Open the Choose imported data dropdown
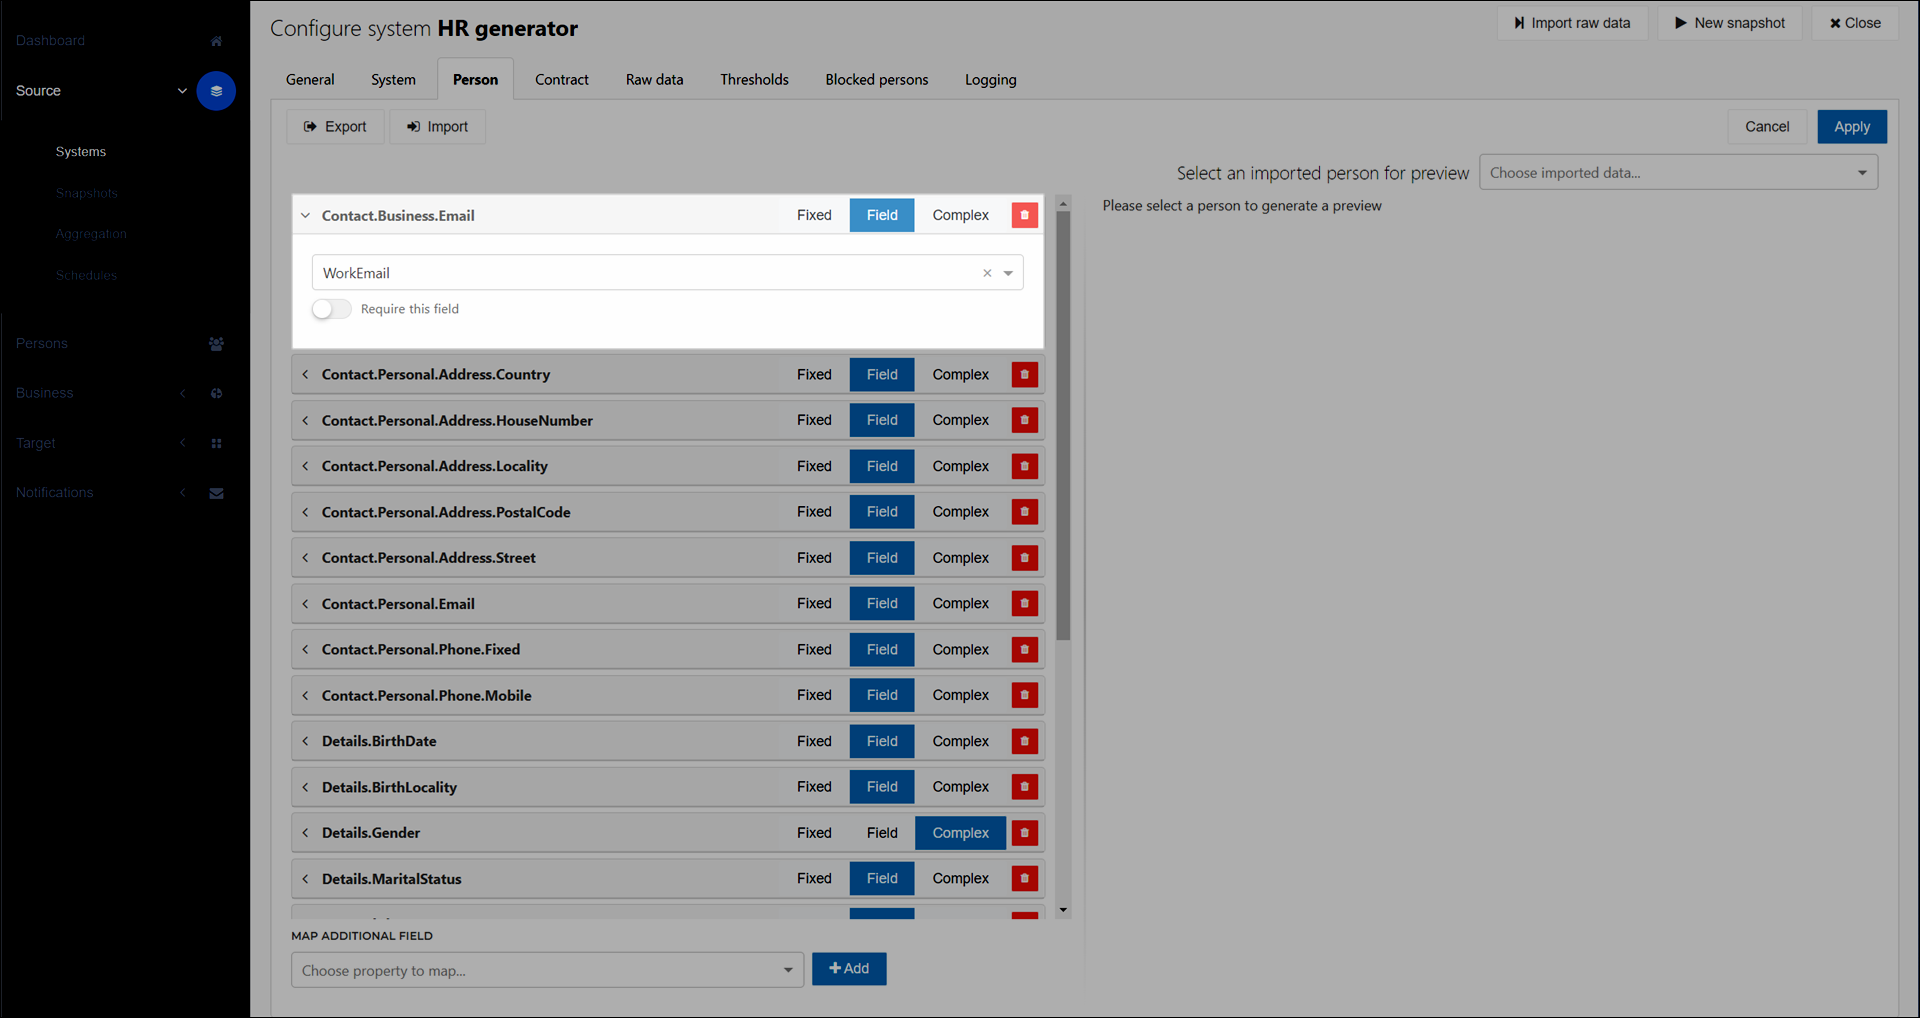 coord(1678,172)
